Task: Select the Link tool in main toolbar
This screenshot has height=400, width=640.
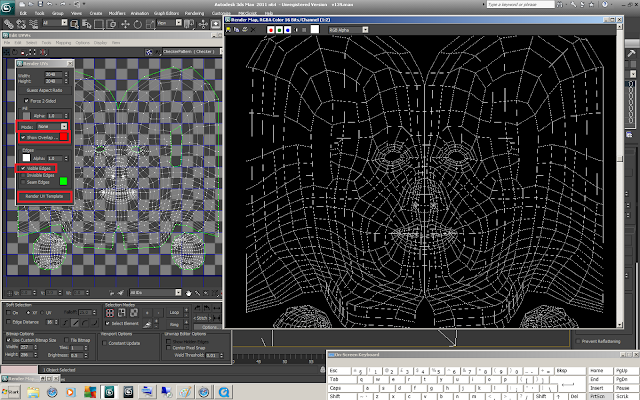Action: pyautogui.click(x=8, y=24)
